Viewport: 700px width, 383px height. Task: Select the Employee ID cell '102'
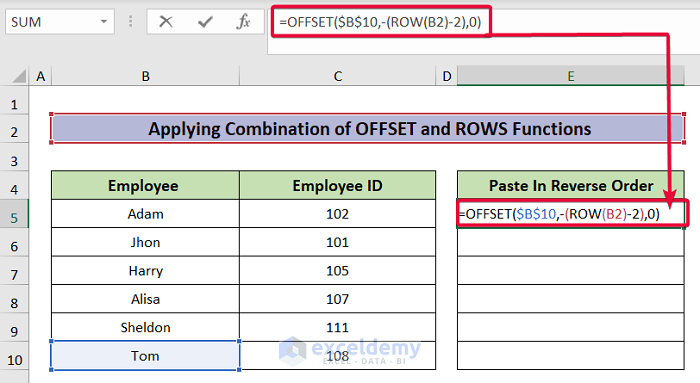[x=338, y=214]
